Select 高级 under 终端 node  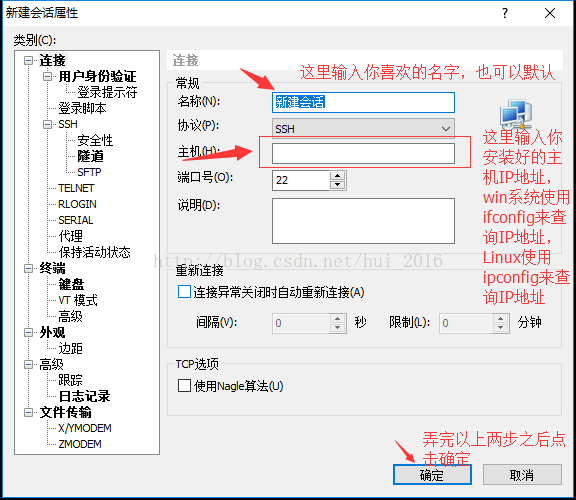[71, 316]
